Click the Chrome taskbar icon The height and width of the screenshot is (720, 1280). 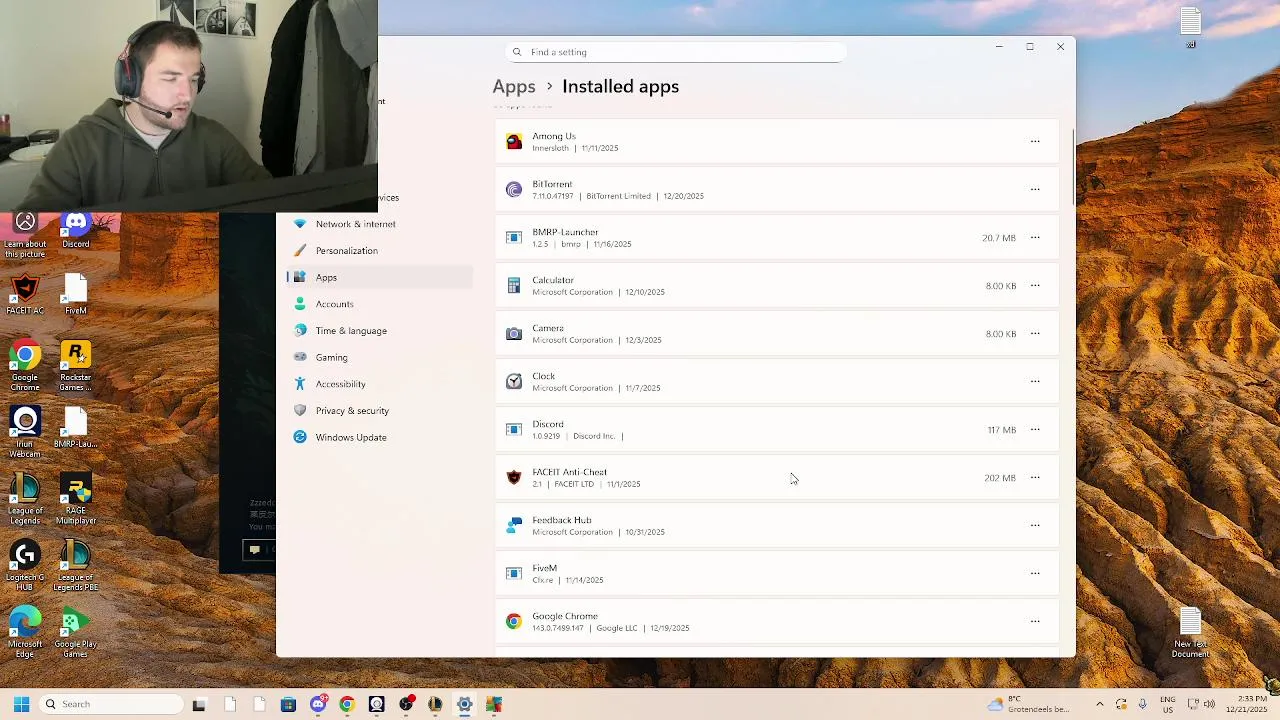[347, 705]
